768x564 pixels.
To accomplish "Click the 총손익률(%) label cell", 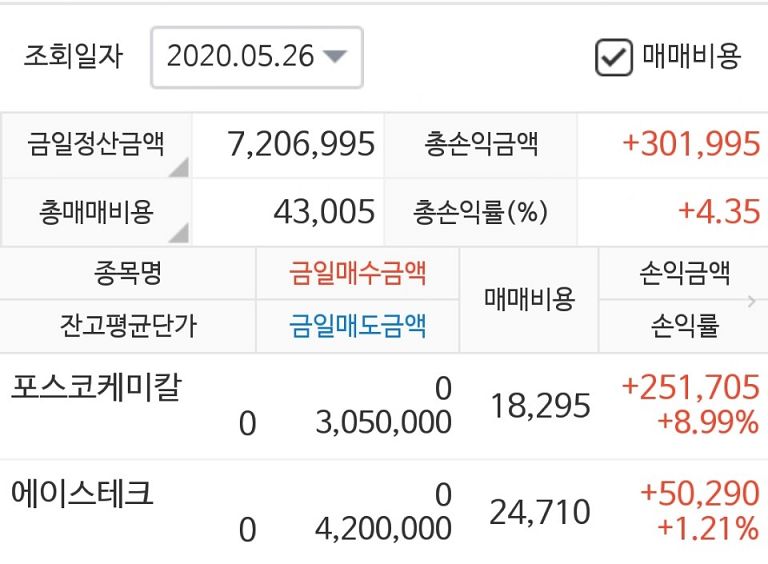I will point(481,212).
